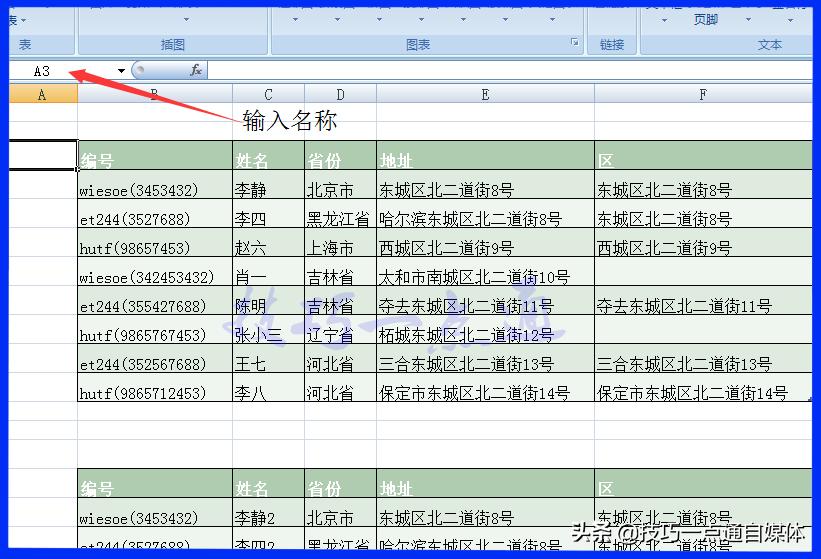Select the name cell 肖一

[269, 271]
